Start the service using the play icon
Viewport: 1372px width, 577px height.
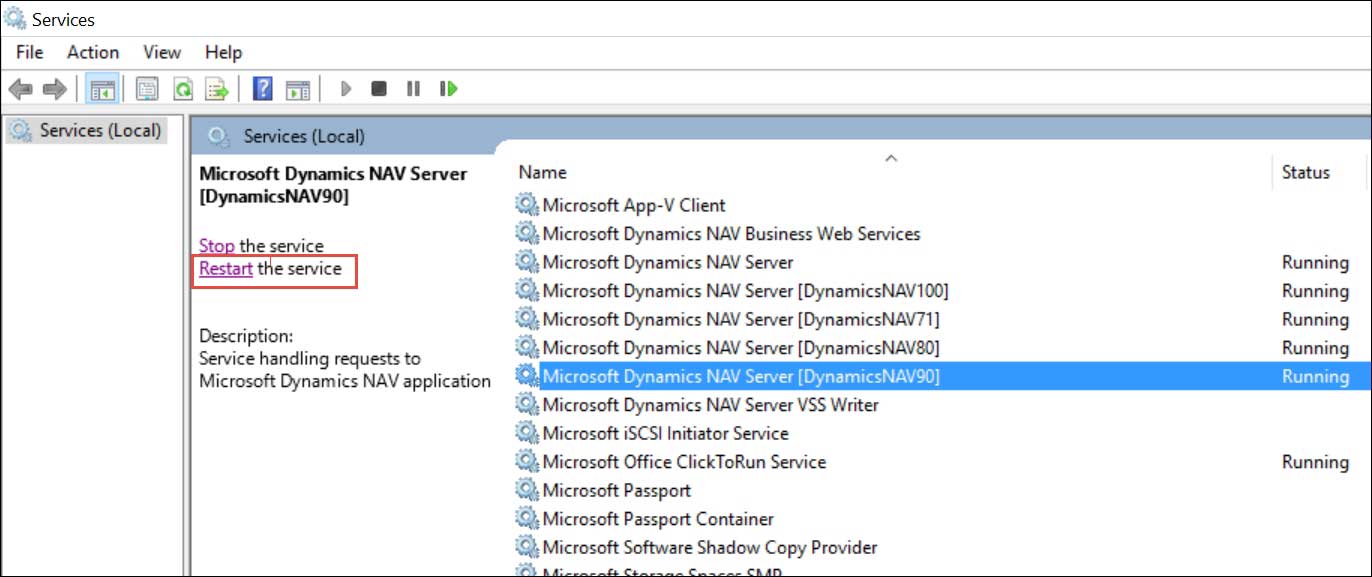345,88
